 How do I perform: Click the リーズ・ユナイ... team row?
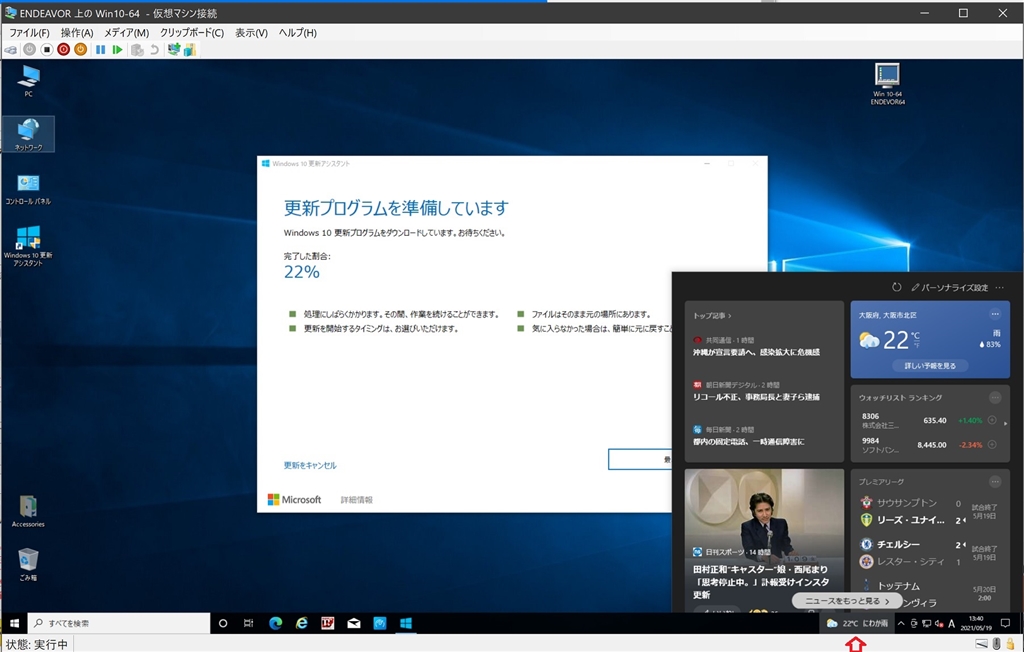(x=913, y=520)
